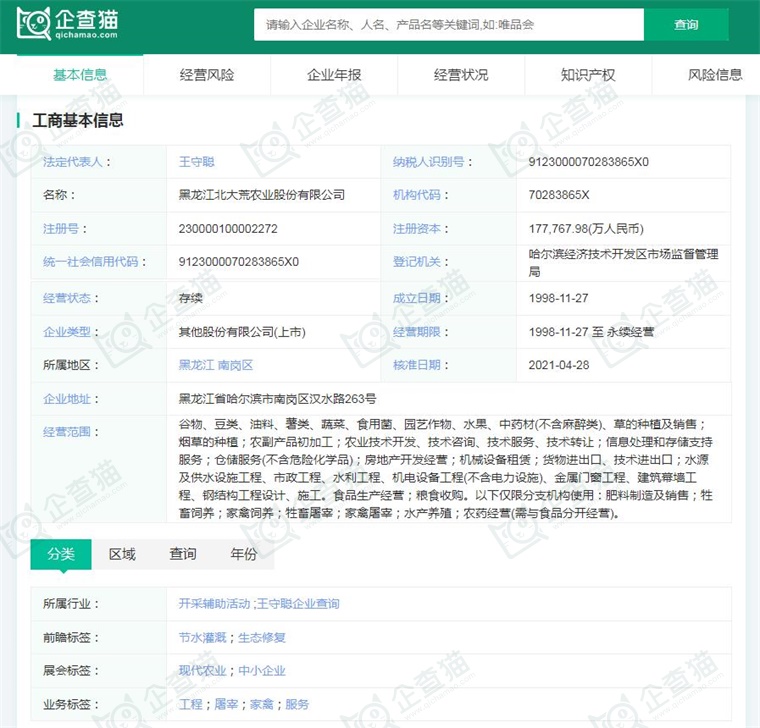Go to the 企业年报 tab

(334, 75)
